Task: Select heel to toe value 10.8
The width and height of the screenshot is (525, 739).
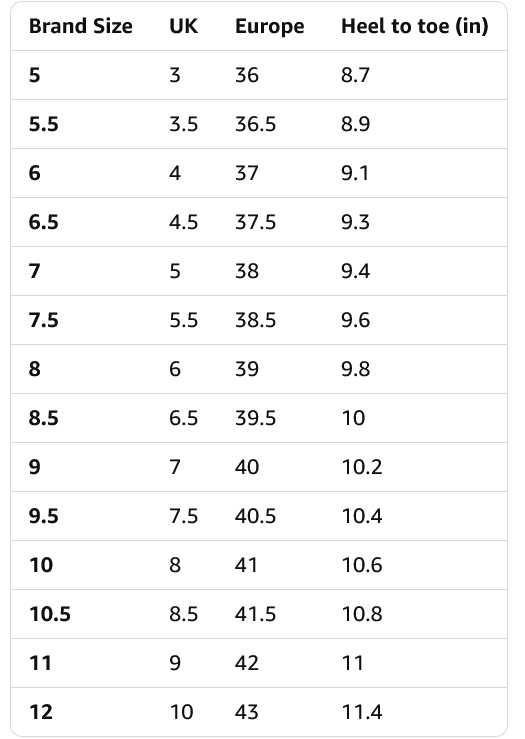Action: click(361, 615)
